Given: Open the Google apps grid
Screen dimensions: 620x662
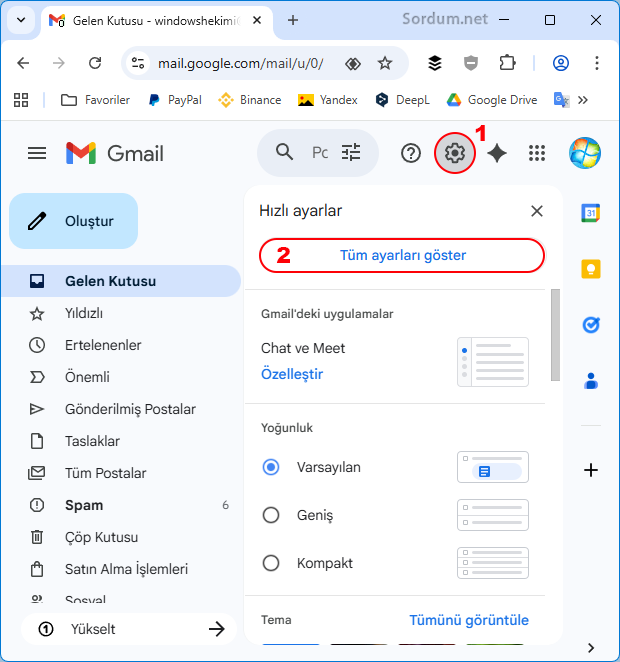Looking at the screenshot, I should pyautogui.click(x=537, y=153).
